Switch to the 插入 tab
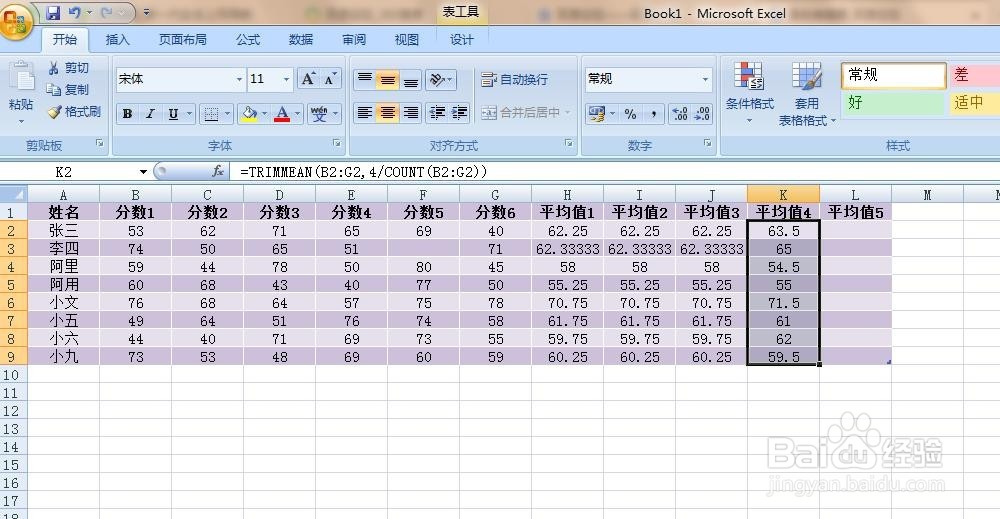This screenshot has height=519, width=1000. pos(117,40)
